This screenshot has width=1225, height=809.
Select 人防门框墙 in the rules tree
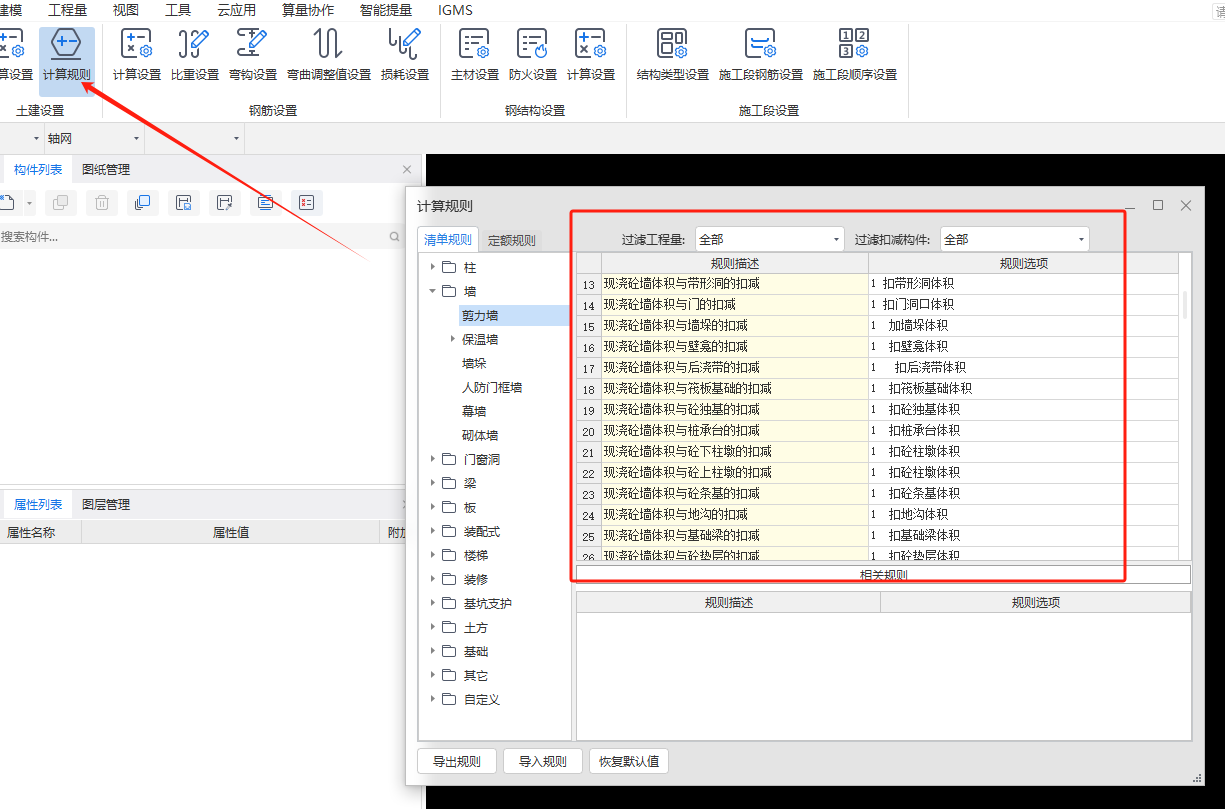pos(492,387)
